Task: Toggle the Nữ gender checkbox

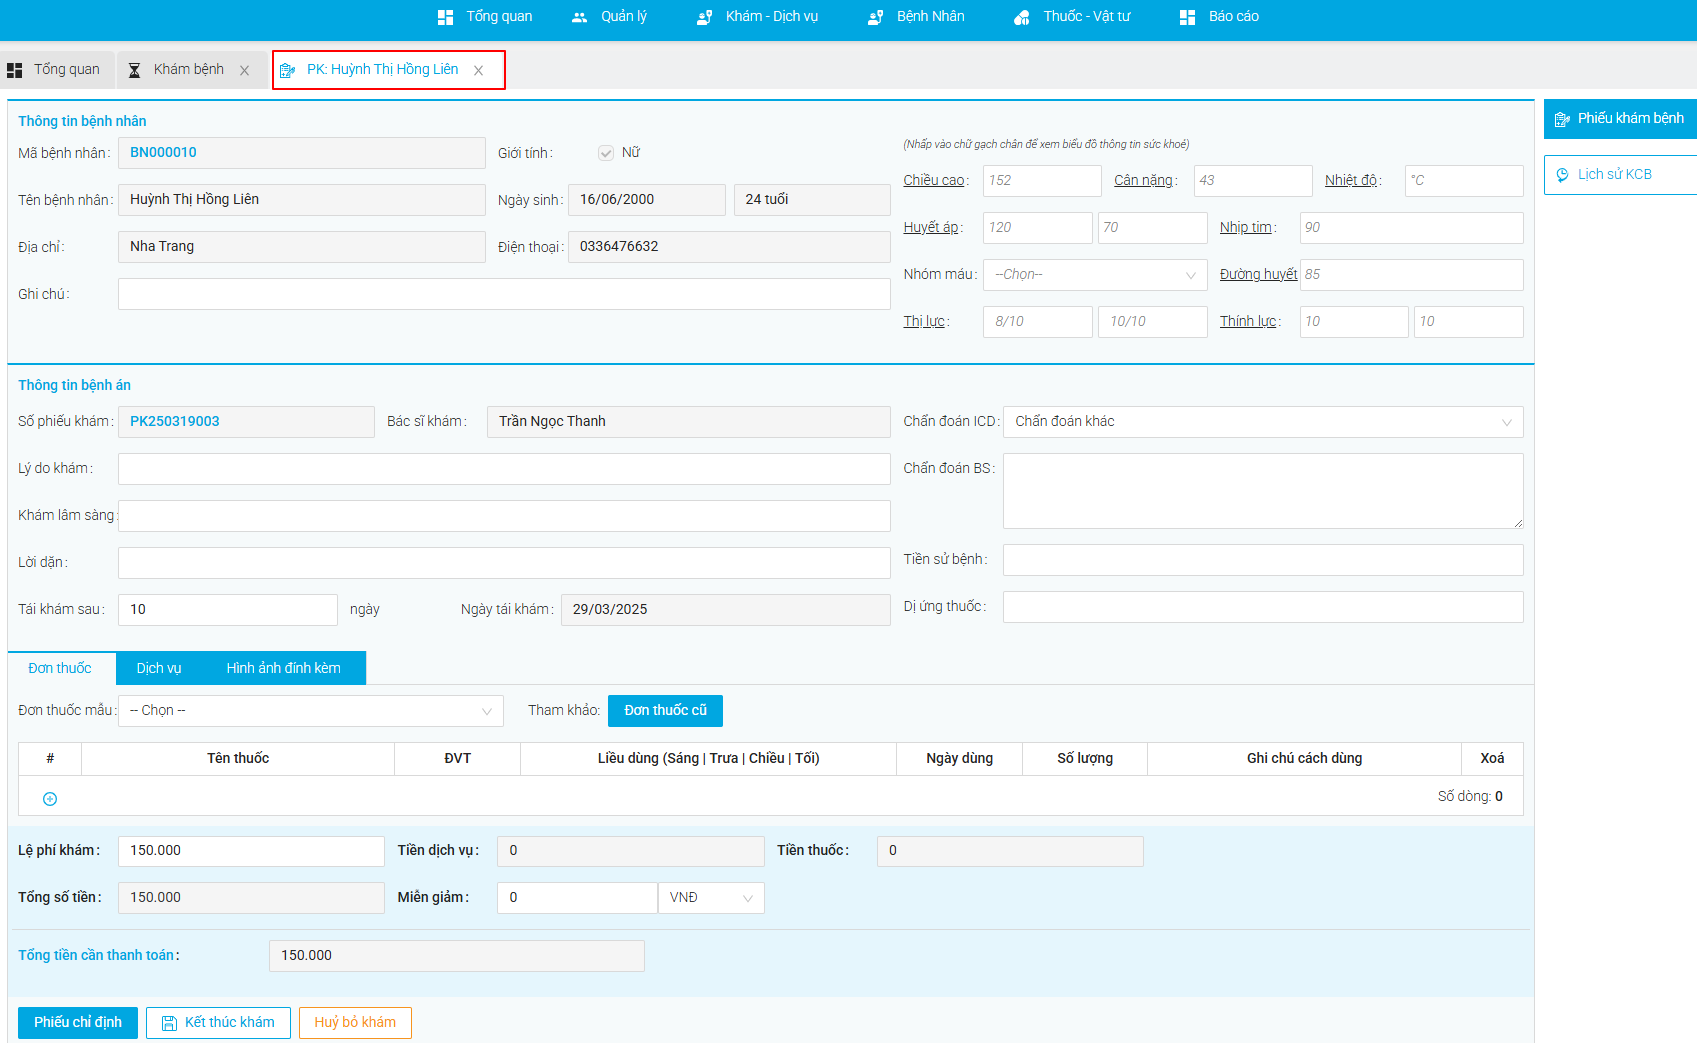Action: click(x=606, y=153)
